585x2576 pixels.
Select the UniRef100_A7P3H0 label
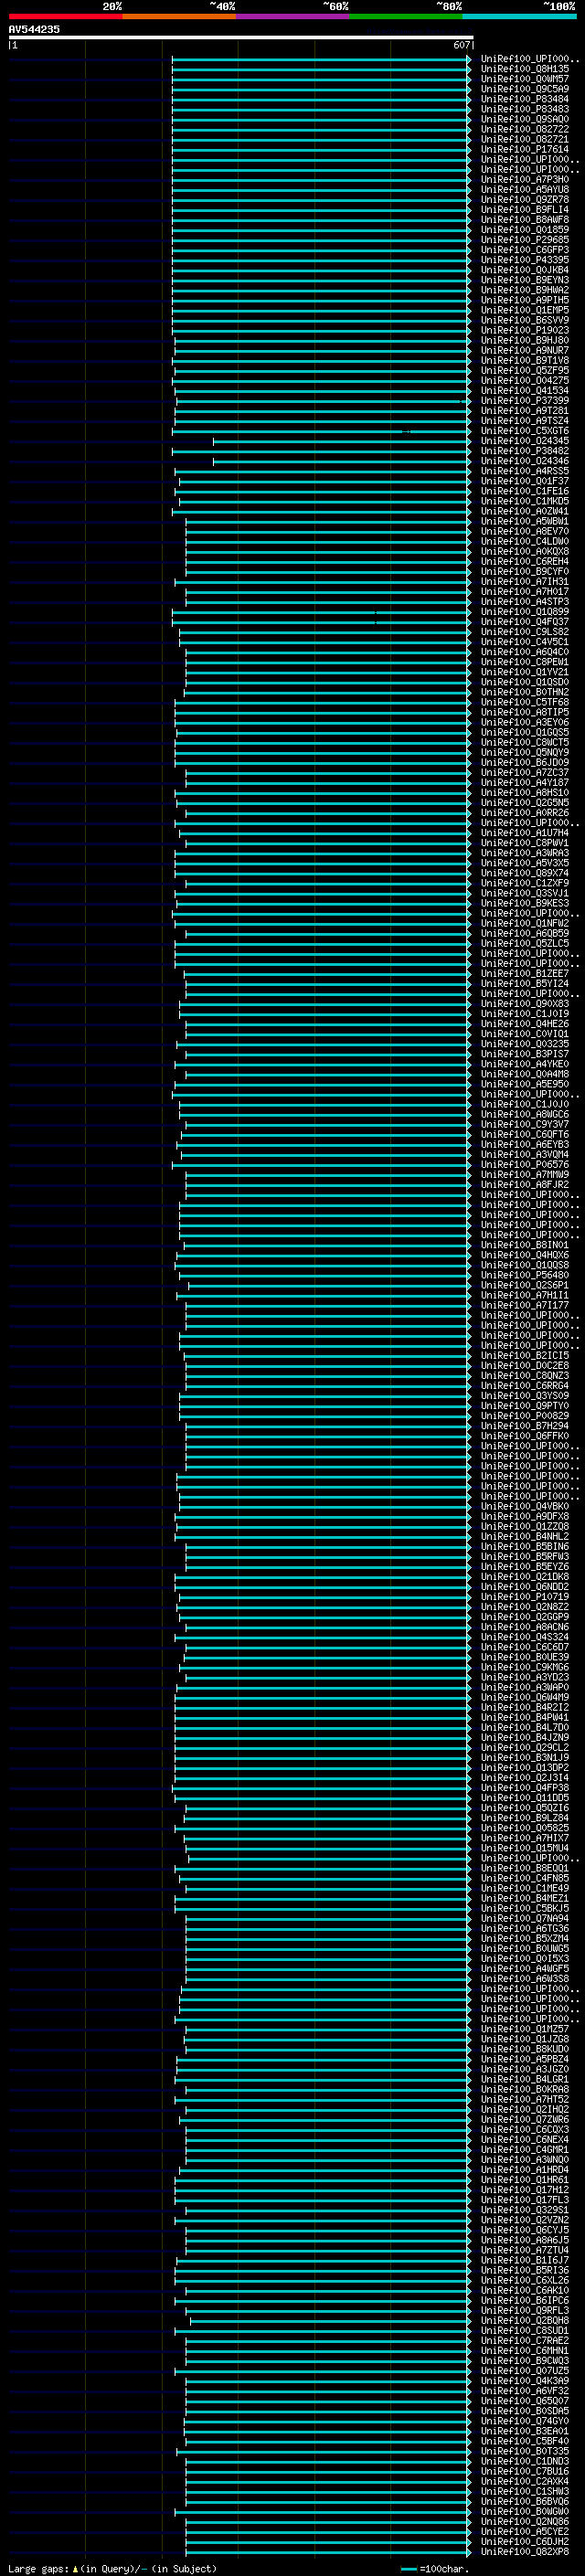[x=525, y=179]
